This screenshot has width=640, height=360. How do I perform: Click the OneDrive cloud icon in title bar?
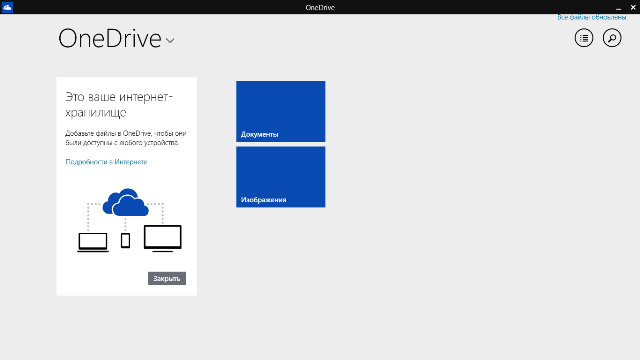coord(7,7)
